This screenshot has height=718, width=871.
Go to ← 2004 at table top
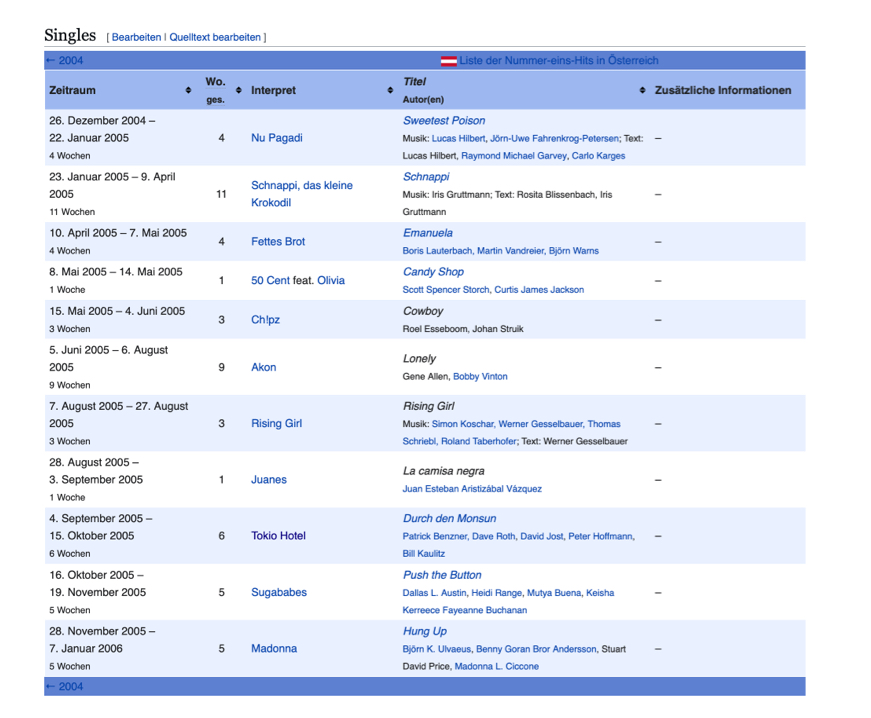pyautogui.click(x=64, y=61)
